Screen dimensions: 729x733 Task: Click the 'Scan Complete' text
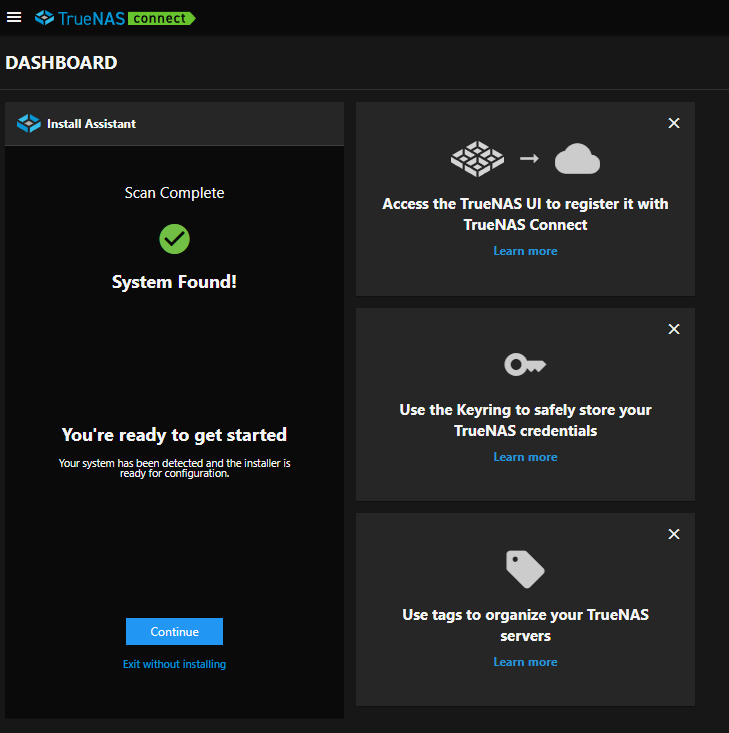pos(174,193)
